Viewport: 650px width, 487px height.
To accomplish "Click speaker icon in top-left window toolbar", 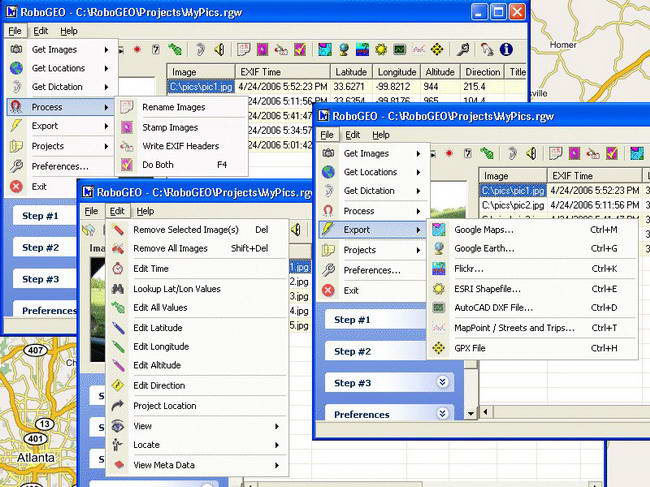I will pyautogui.click(x=219, y=50).
